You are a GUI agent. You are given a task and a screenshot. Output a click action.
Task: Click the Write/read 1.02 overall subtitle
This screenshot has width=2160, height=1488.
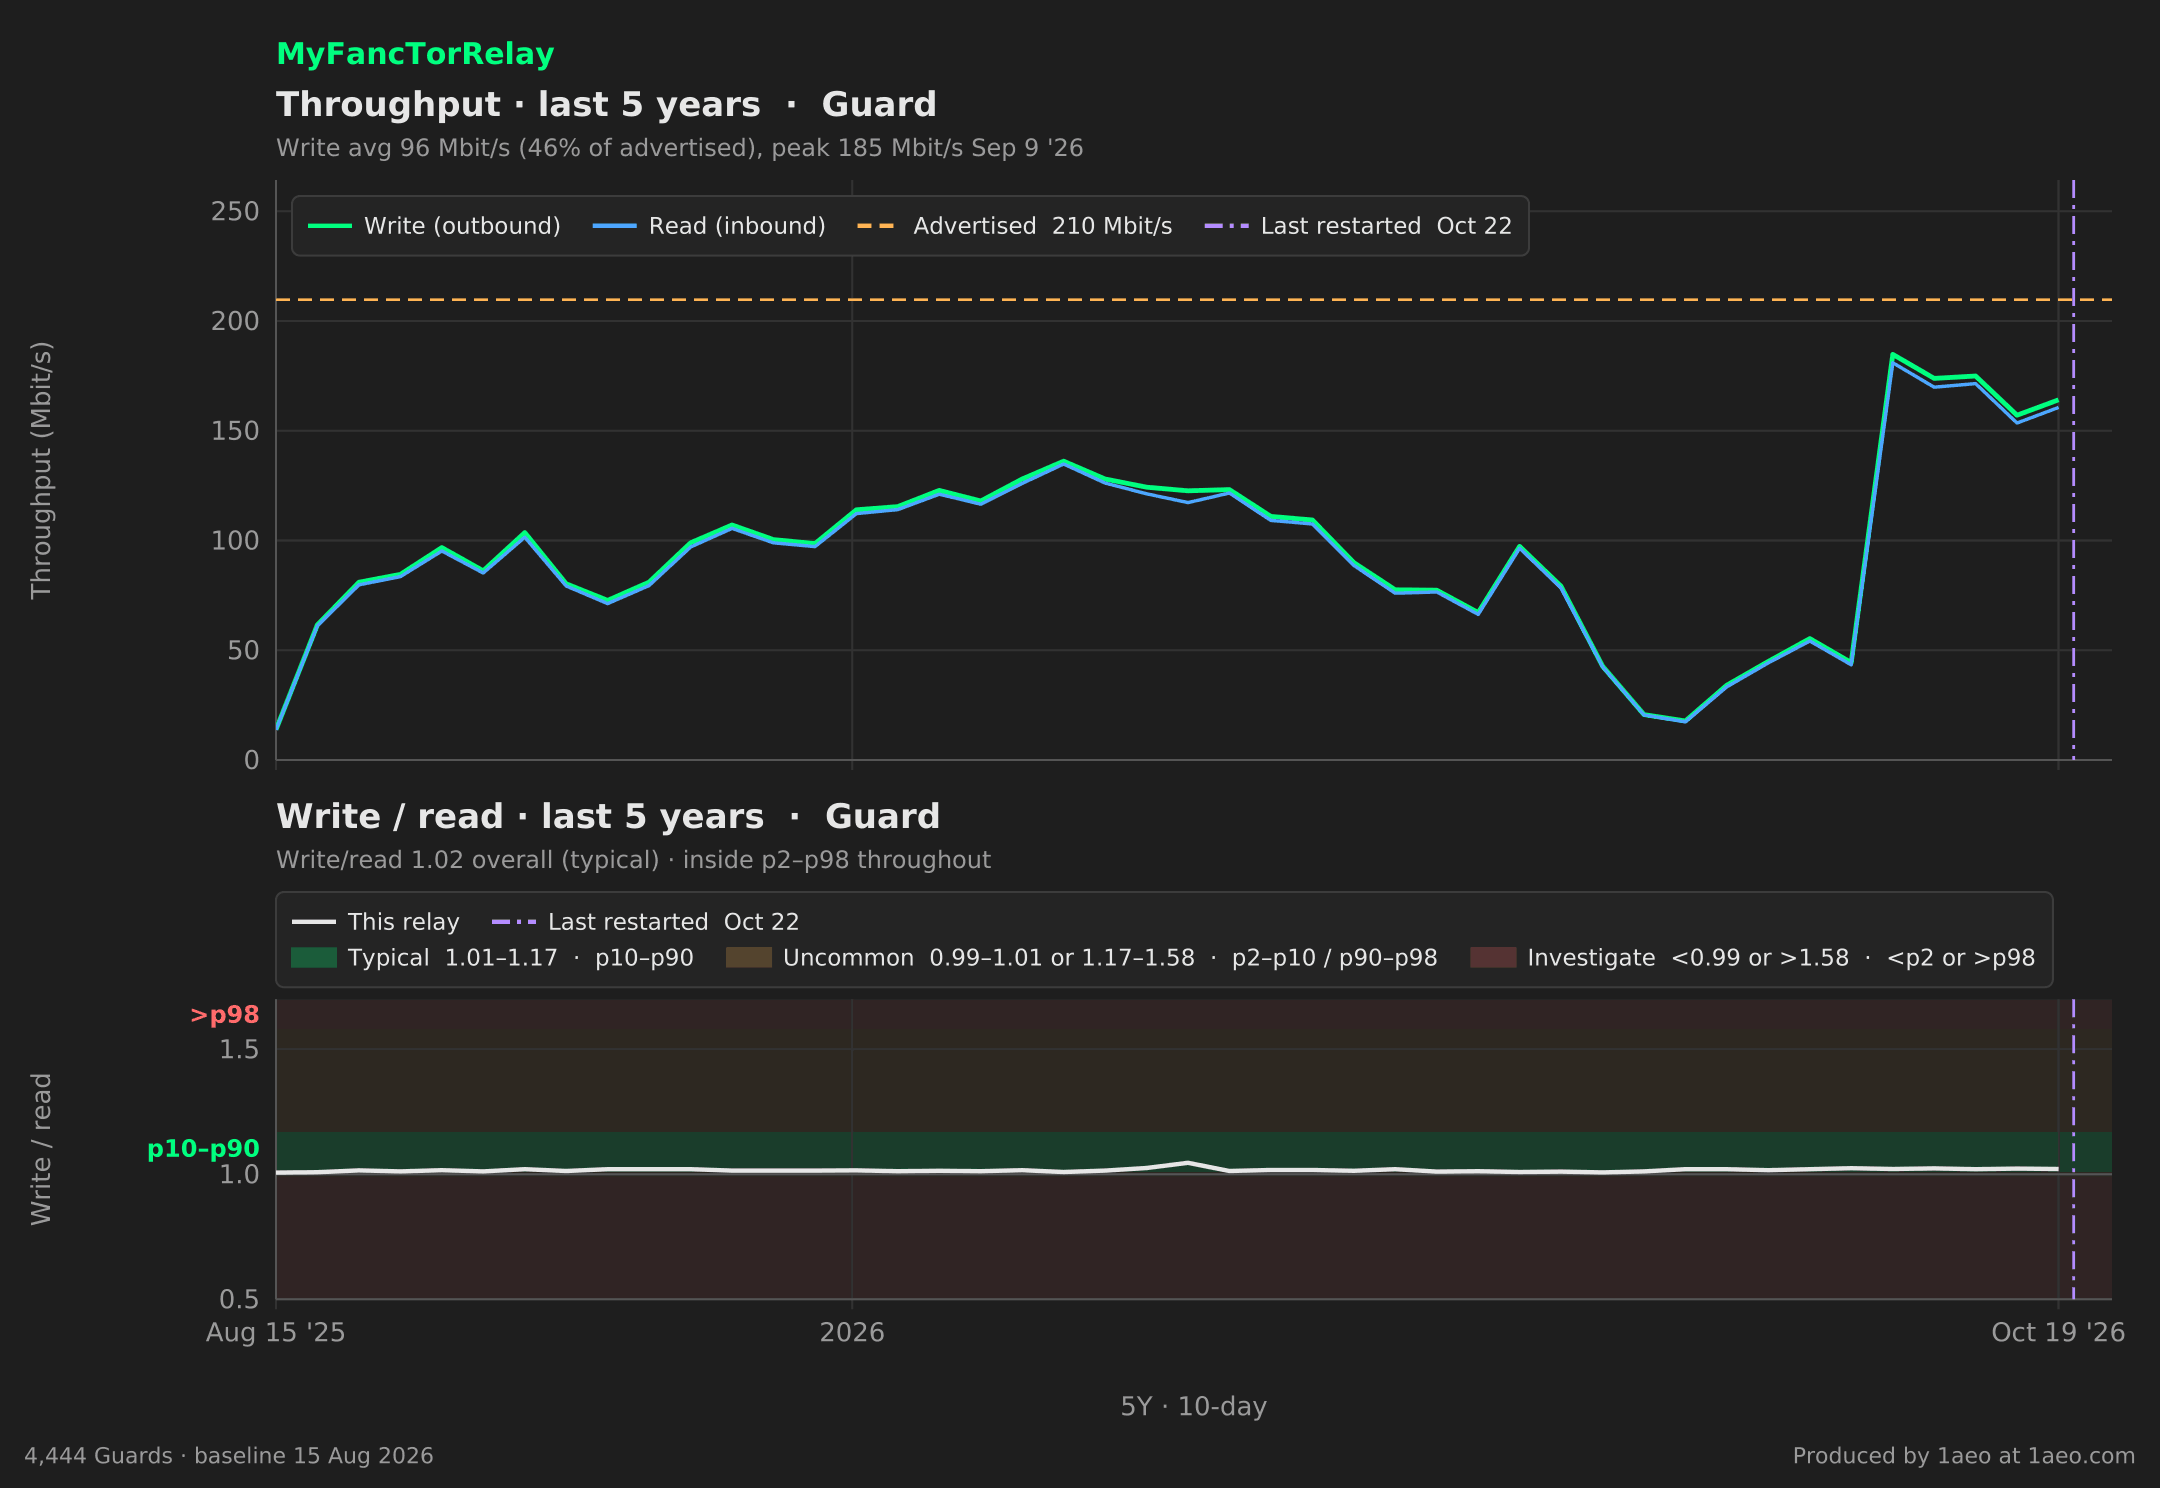click(634, 860)
